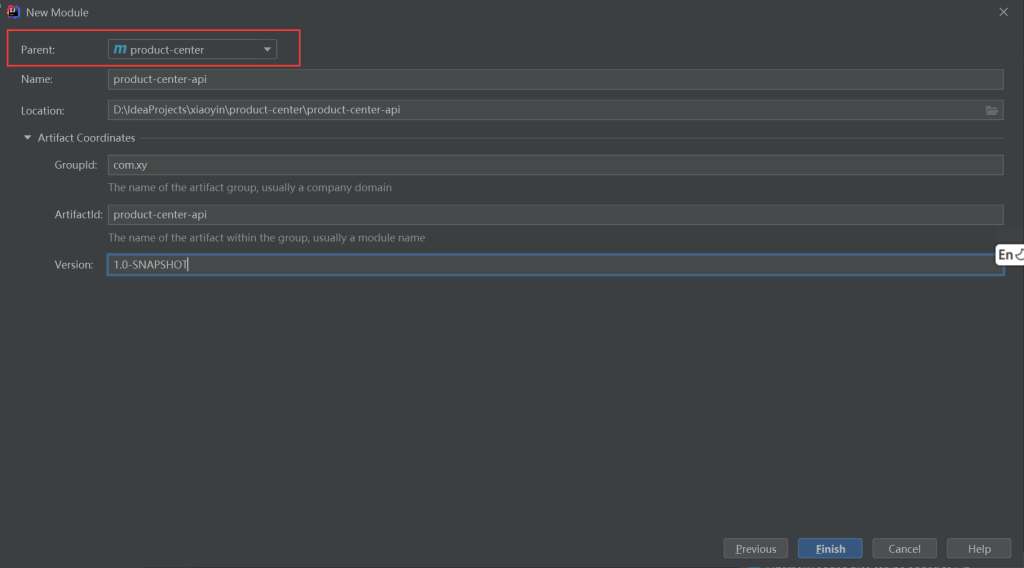Click the 'Artifact Coordinates' heading text
This screenshot has width=1024, height=568.
[86, 138]
